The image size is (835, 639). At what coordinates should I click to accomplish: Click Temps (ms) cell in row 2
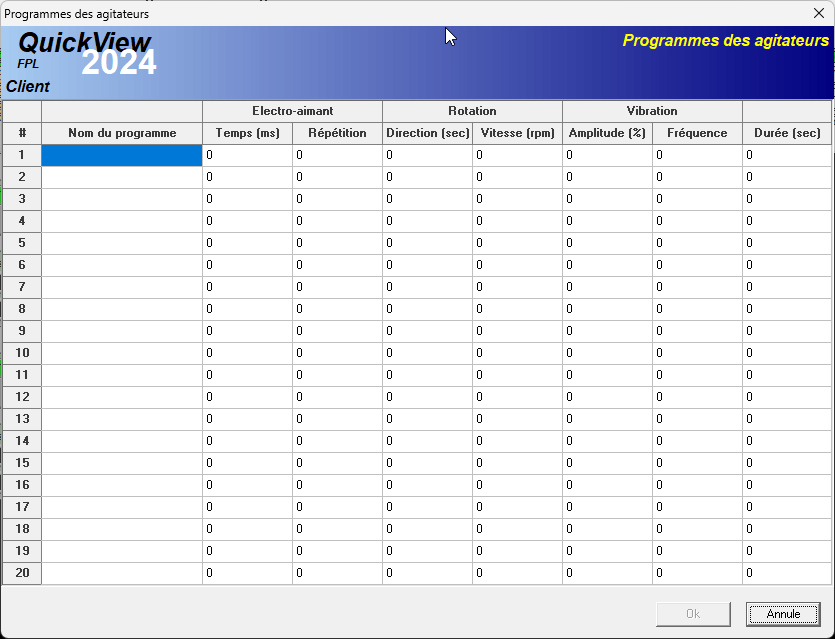click(247, 177)
